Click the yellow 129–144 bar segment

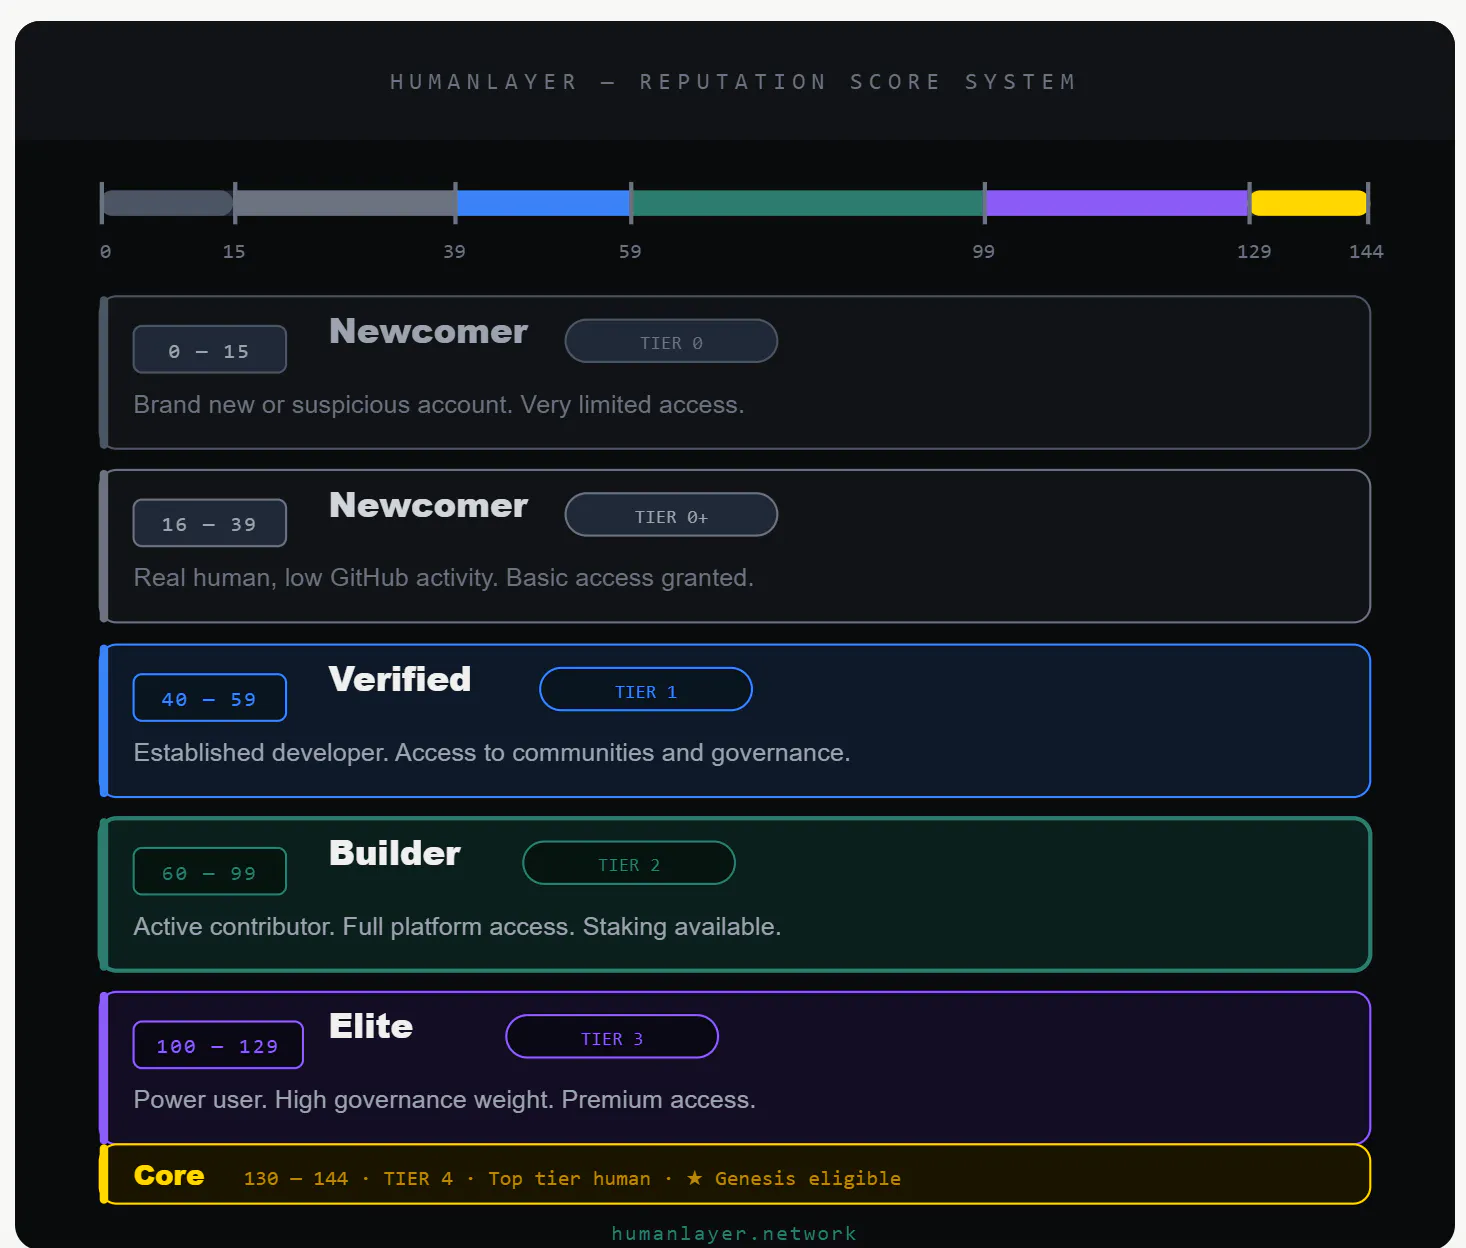point(1309,203)
